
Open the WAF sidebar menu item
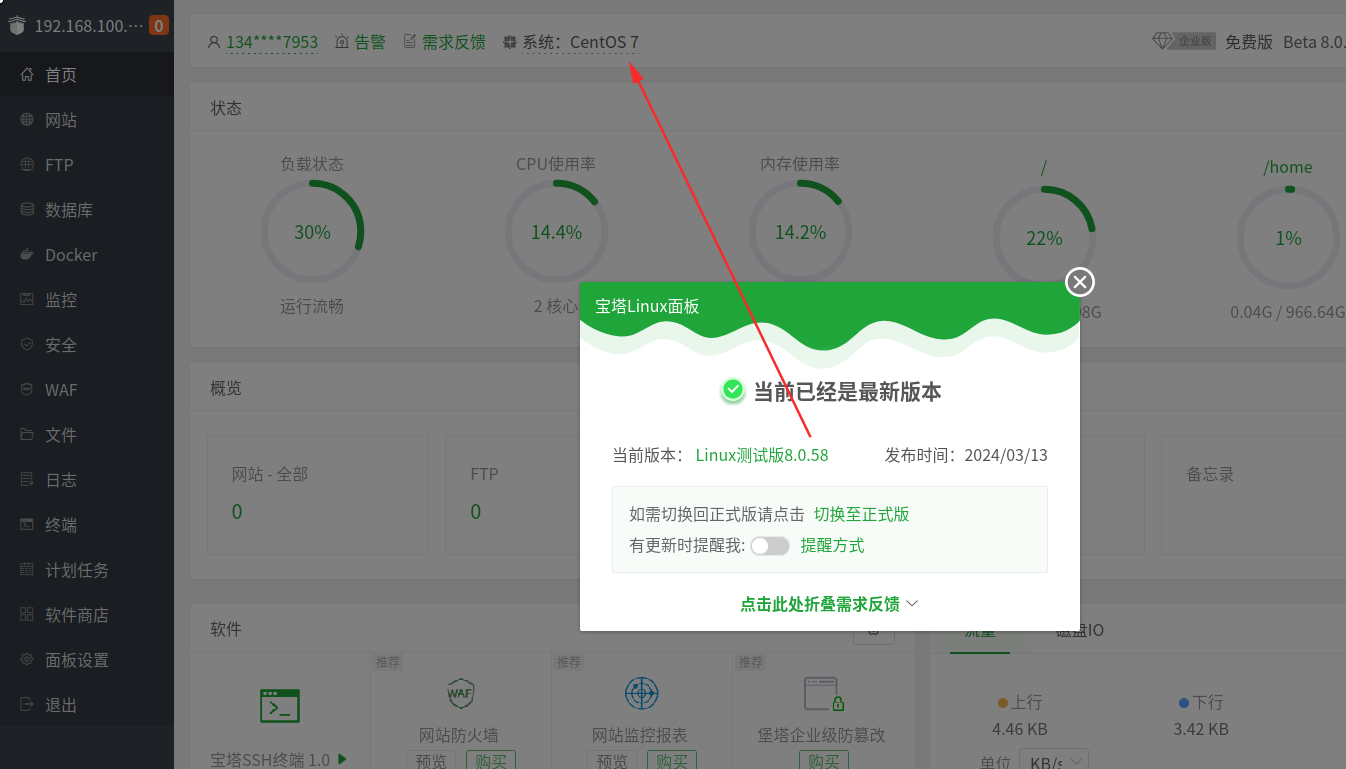(87, 390)
